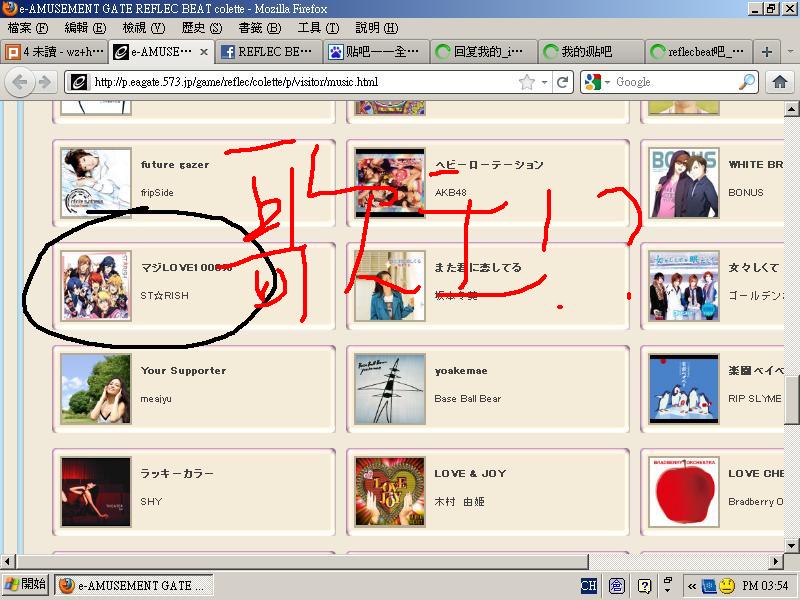Screen dimensions: 800x600
Task: Switch to the reflecbeat吧 tab
Action: (x=698, y=52)
